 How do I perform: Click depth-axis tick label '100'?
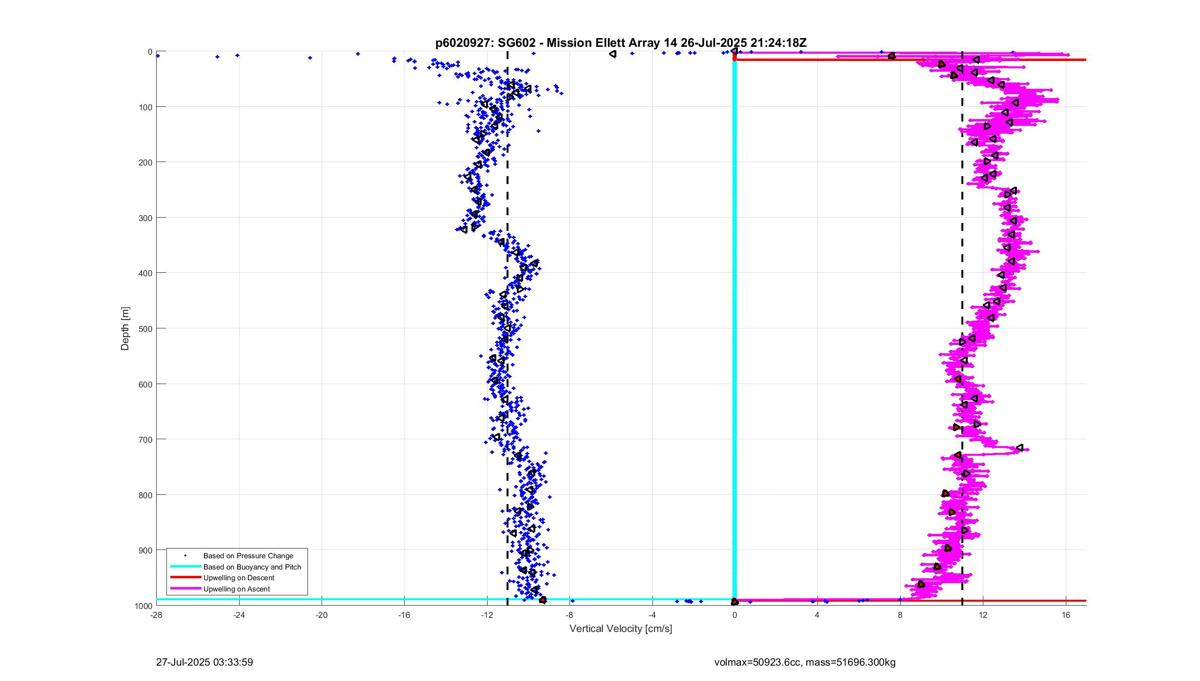(x=145, y=107)
